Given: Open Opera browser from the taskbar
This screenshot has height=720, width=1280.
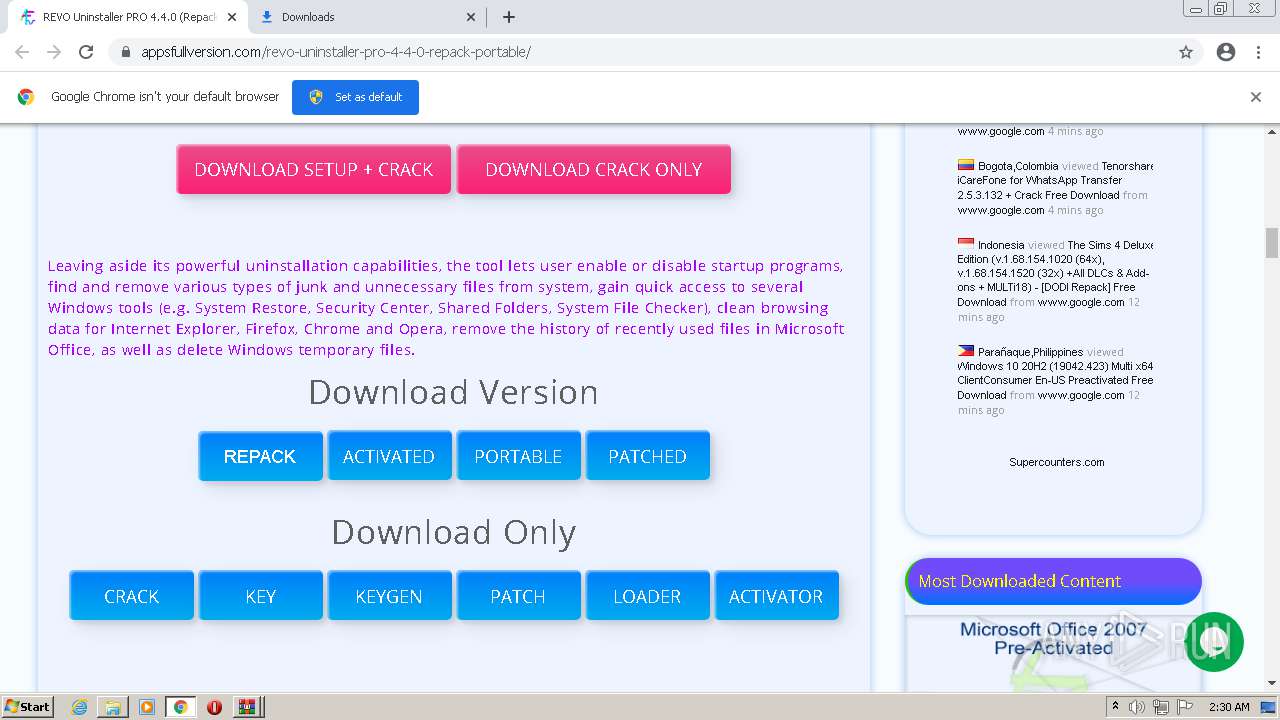Looking at the screenshot, I should pyautogui.click(x=214, y=707).
